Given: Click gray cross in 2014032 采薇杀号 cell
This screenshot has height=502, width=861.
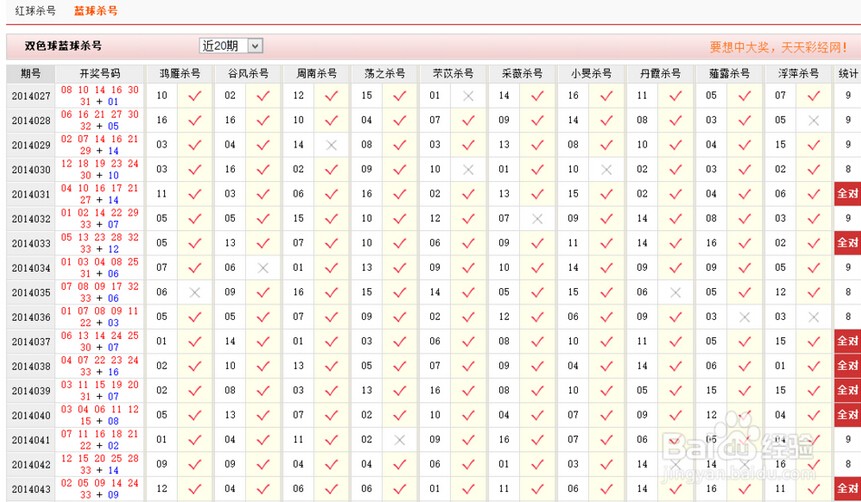Looking at the screenshot, I should [x=537, y=219].
